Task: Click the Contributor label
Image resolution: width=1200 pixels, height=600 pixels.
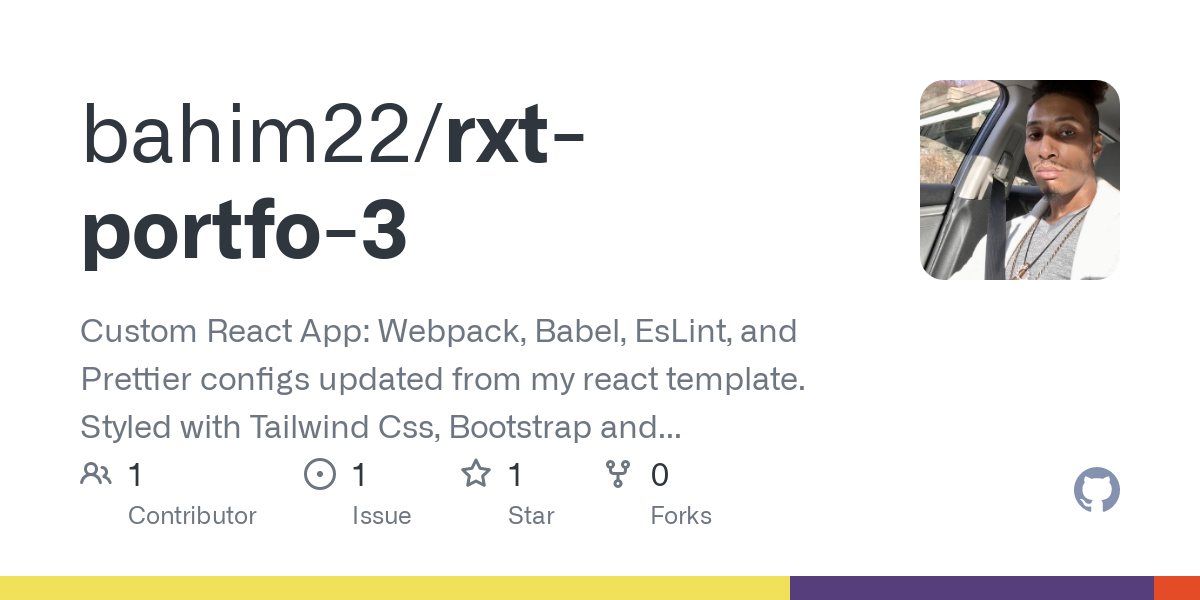Action: click(x=192, y=516)
